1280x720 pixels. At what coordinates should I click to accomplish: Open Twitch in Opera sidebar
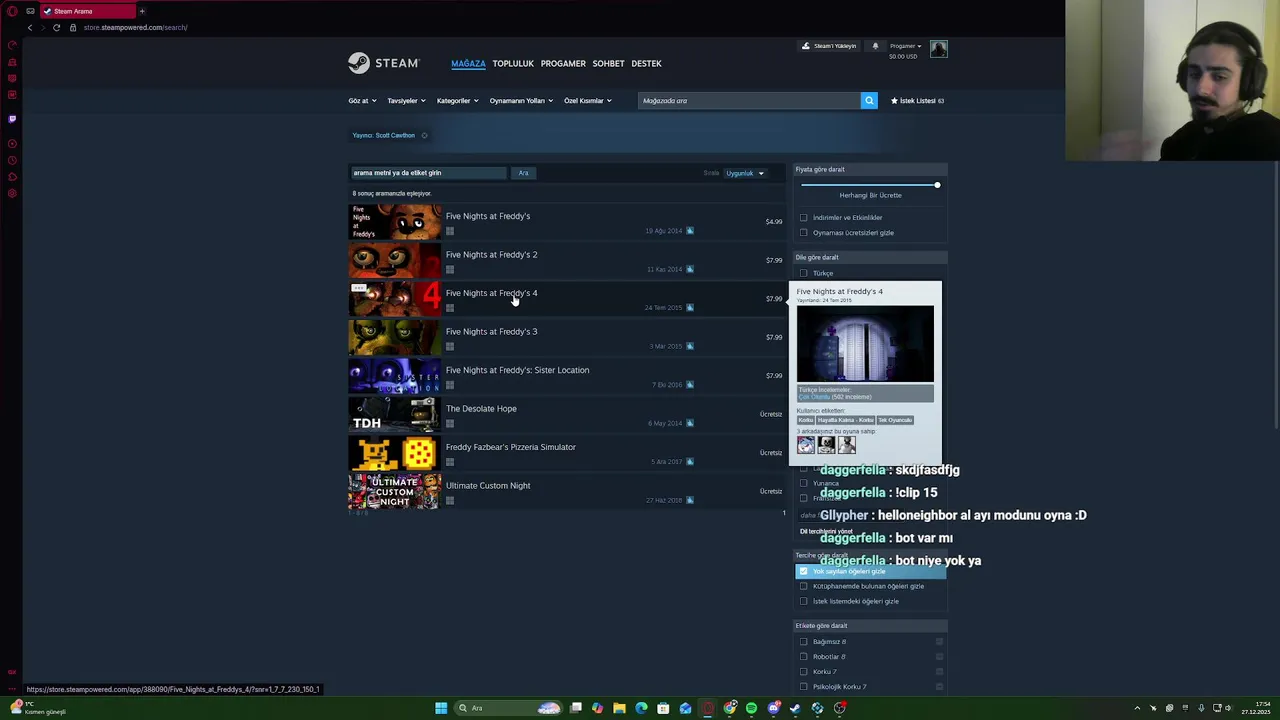pos(12,119)
